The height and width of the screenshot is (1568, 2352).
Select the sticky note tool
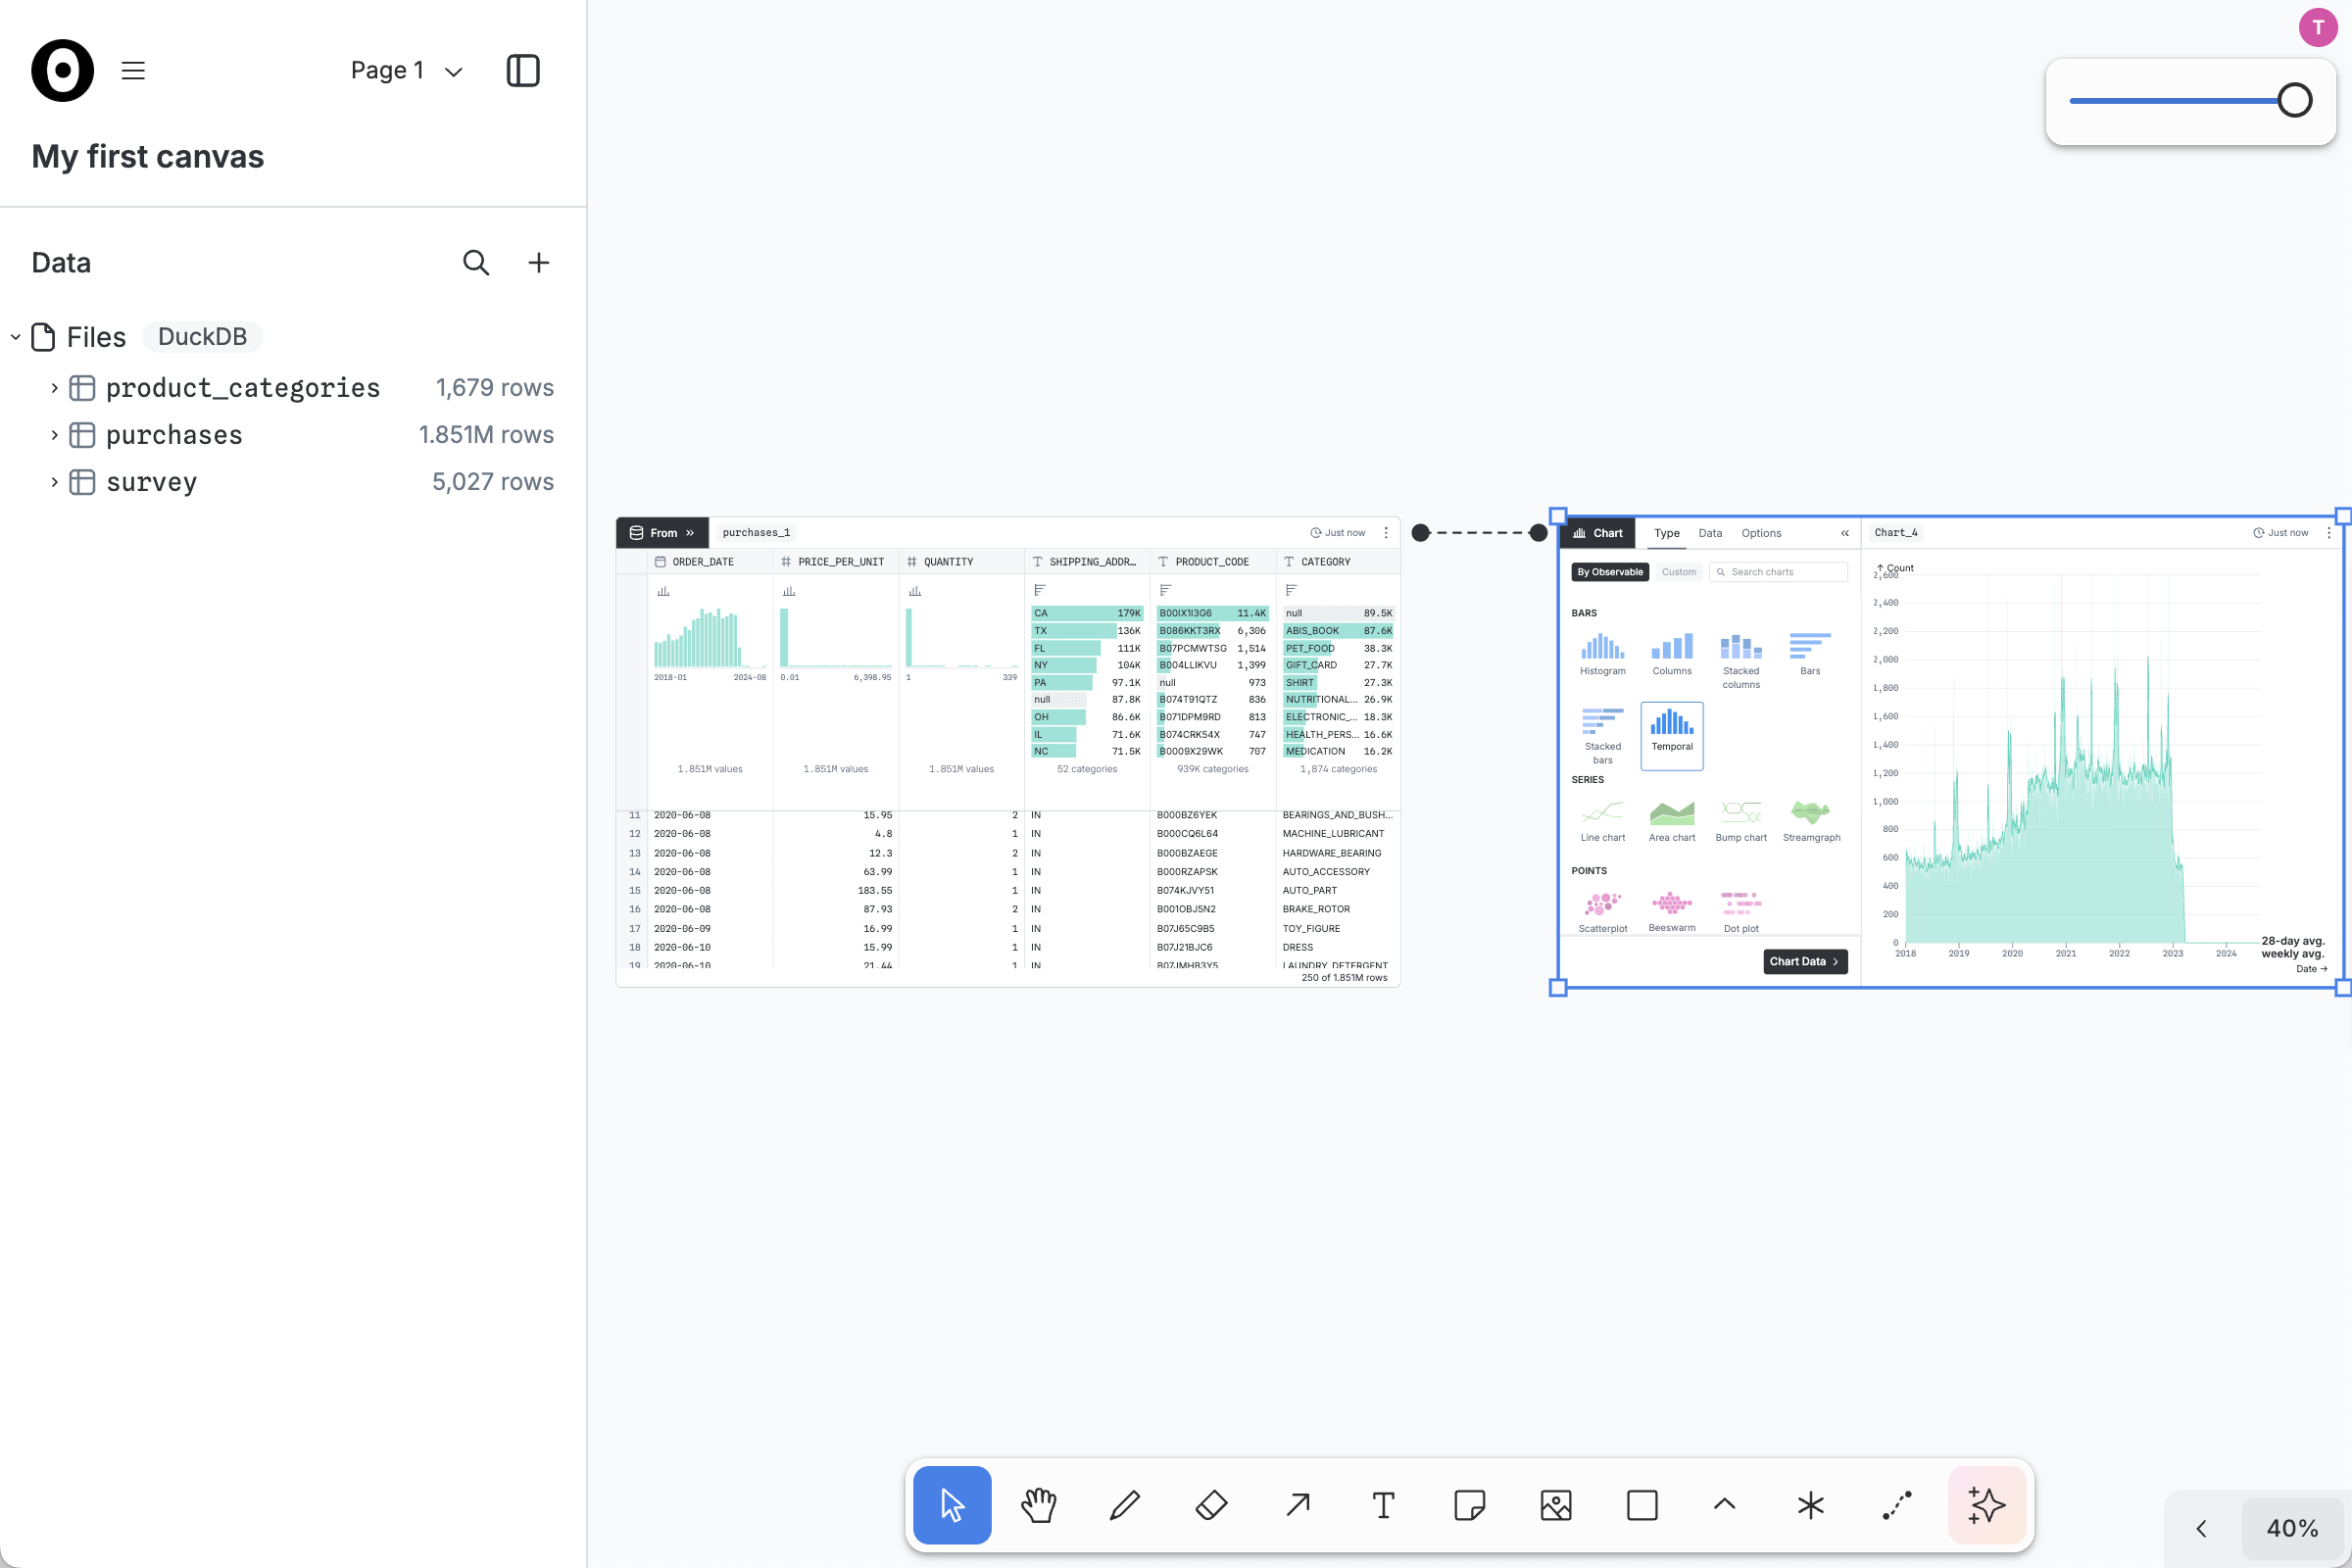(1469, 1505)
